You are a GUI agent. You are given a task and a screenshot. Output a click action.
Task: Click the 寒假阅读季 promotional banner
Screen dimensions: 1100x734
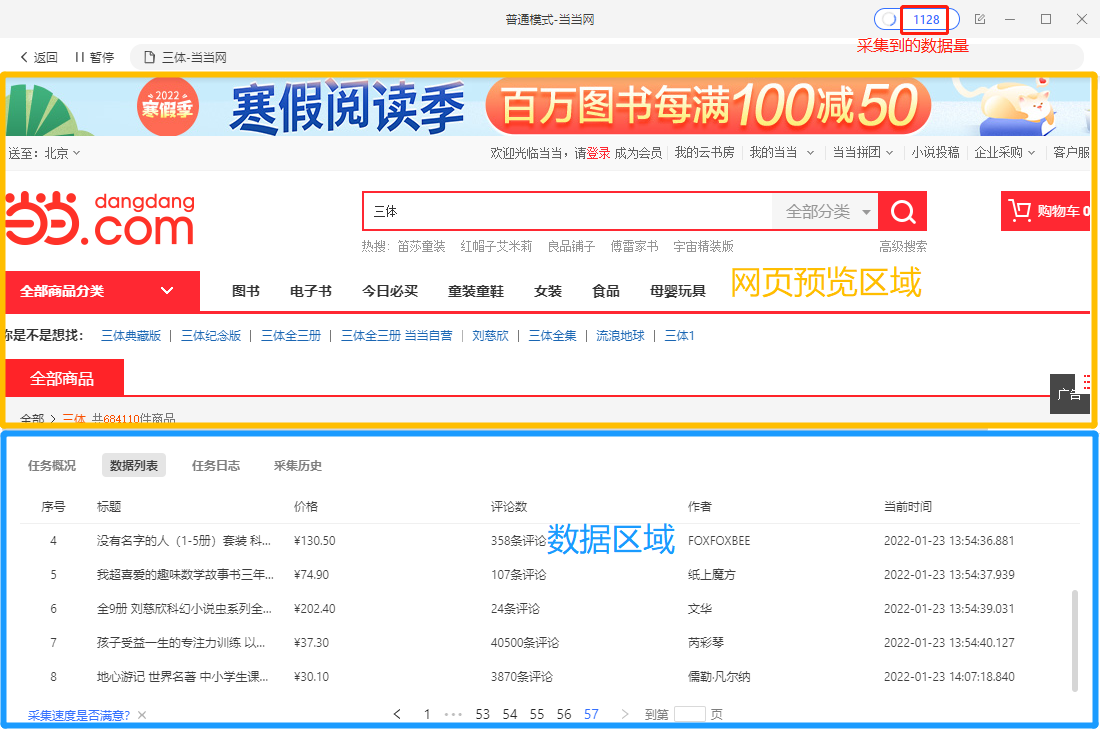pos(548,107)
